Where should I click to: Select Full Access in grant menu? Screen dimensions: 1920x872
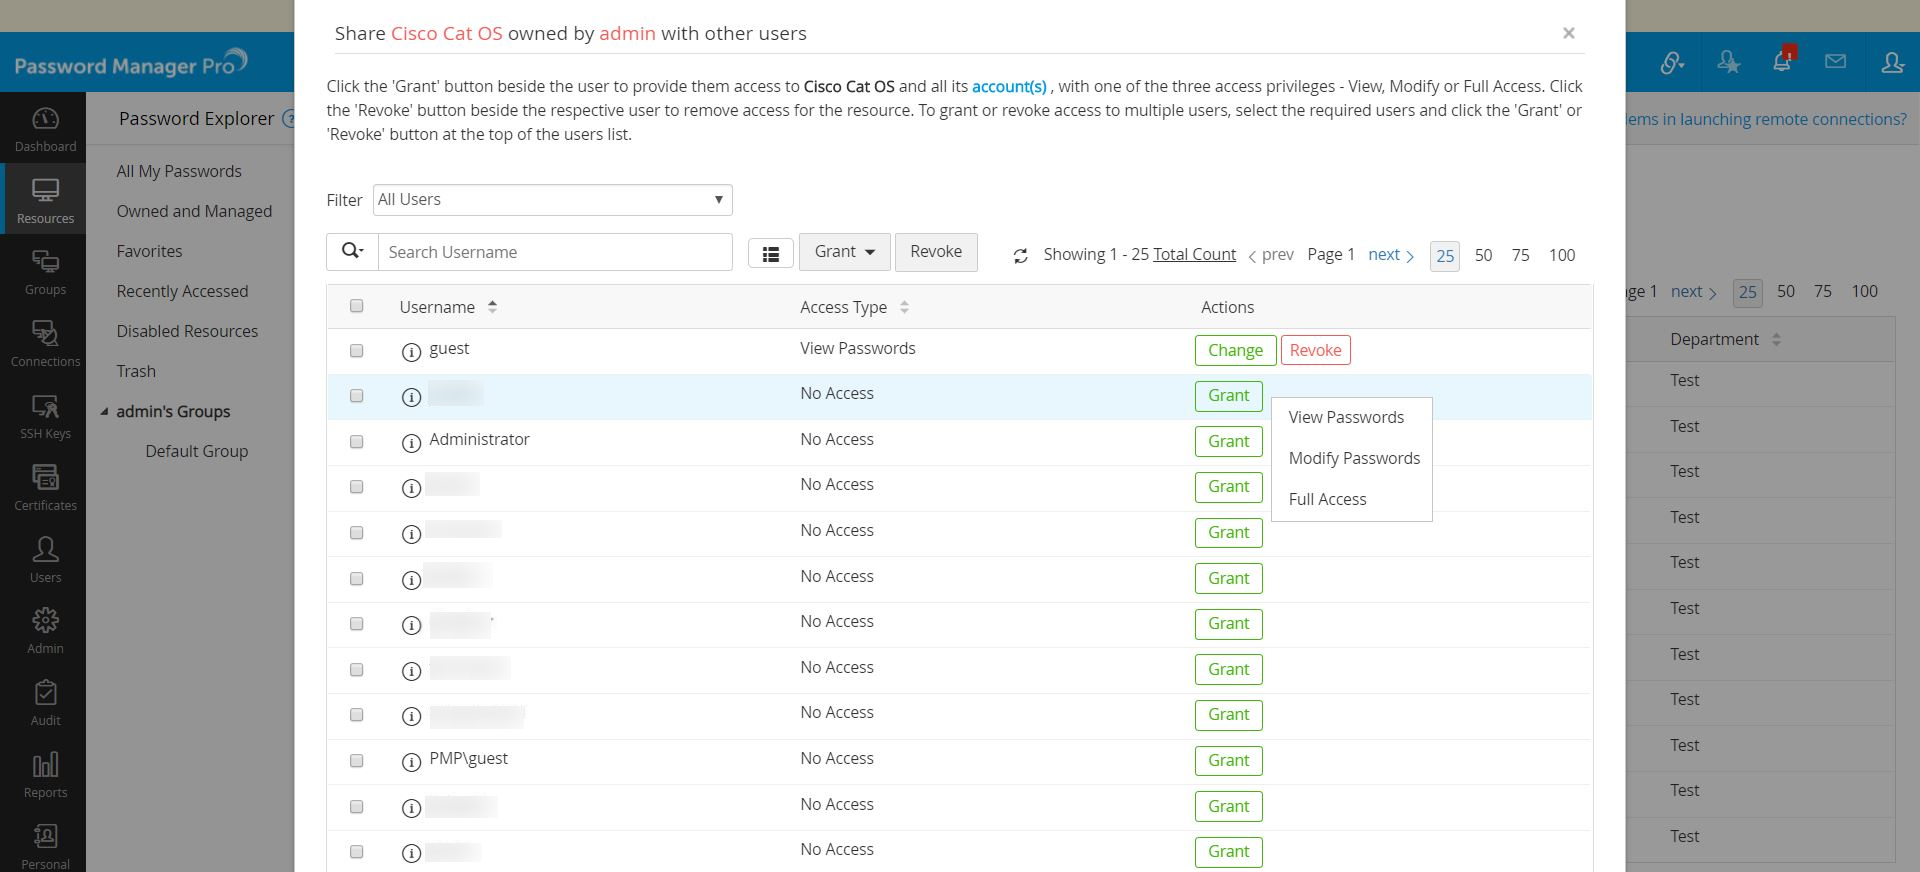pos(1327,499)
